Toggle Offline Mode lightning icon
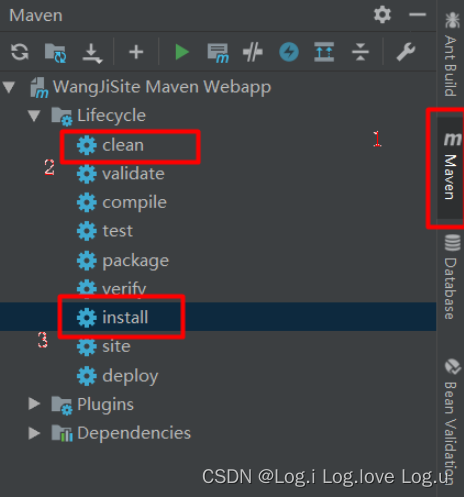This screenshot has width=464, height=497. pyautogui.click(x=289, y=52)
